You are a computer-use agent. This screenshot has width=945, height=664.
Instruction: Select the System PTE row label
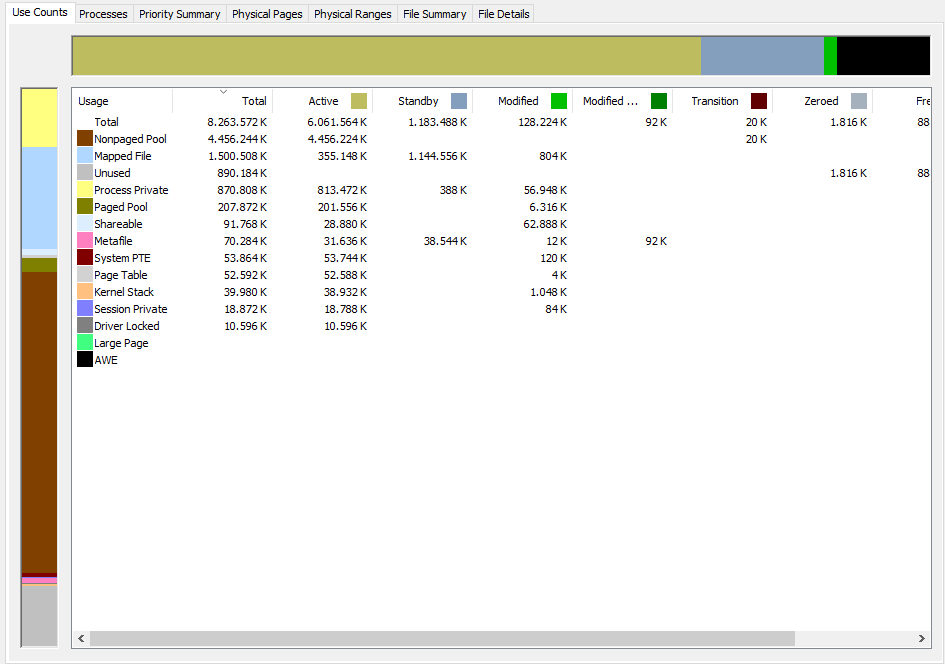[122, 258]
